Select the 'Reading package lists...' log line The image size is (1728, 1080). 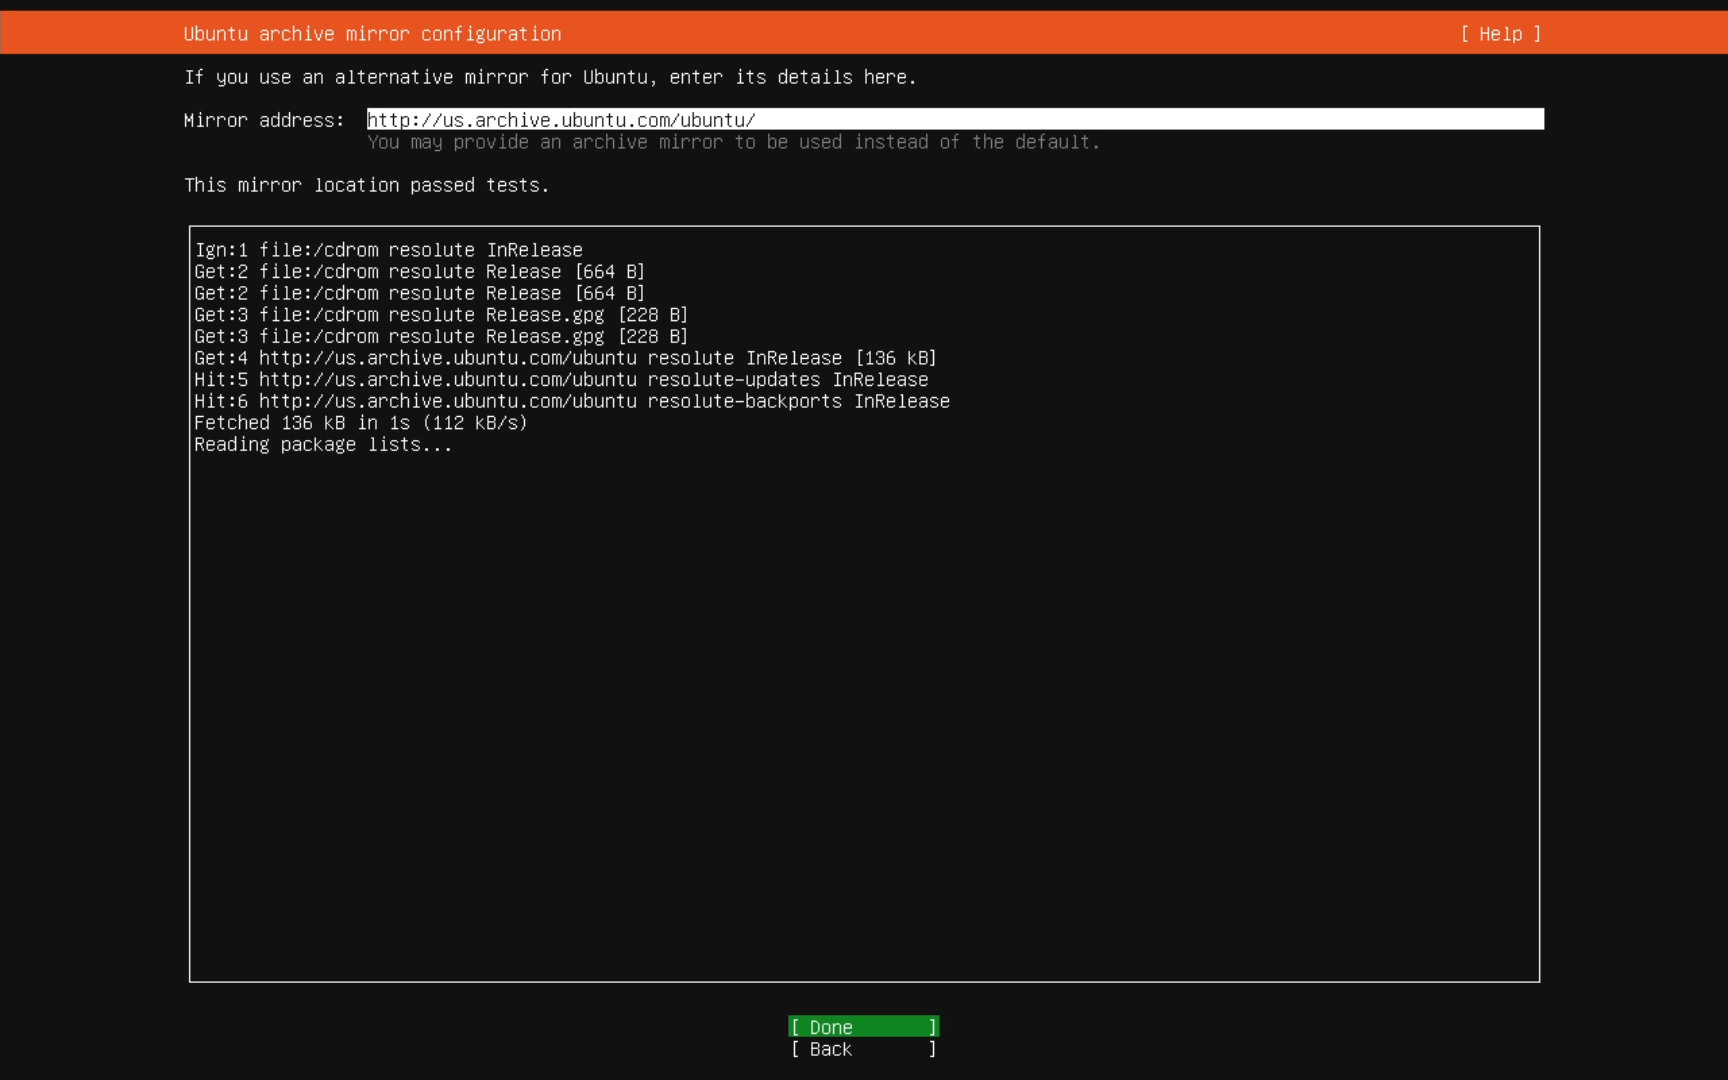(322, 444)
